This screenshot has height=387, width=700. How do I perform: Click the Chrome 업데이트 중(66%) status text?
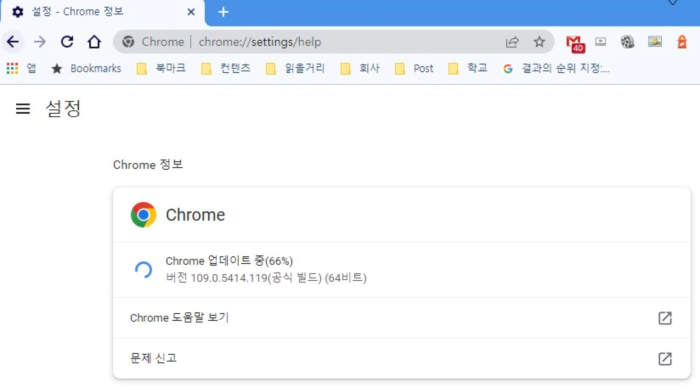[x=229, y=261]
